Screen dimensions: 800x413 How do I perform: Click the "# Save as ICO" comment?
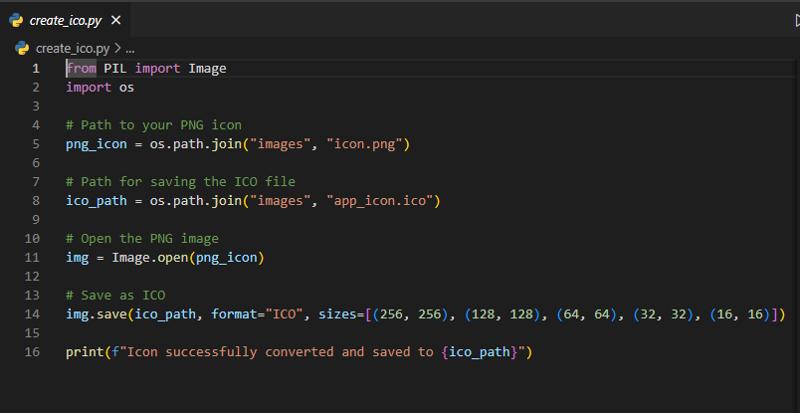(x=115, y=296)
